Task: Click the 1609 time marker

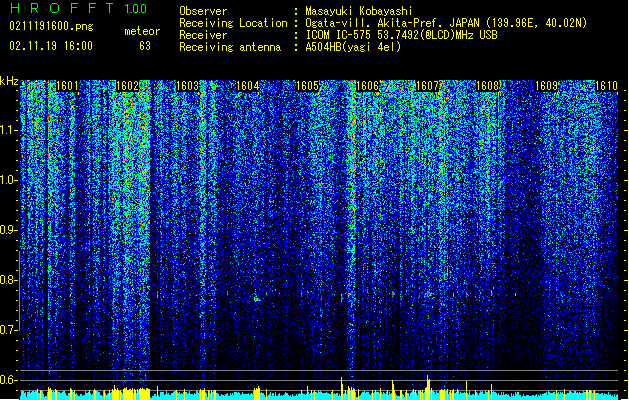Action: pos(547,86)
